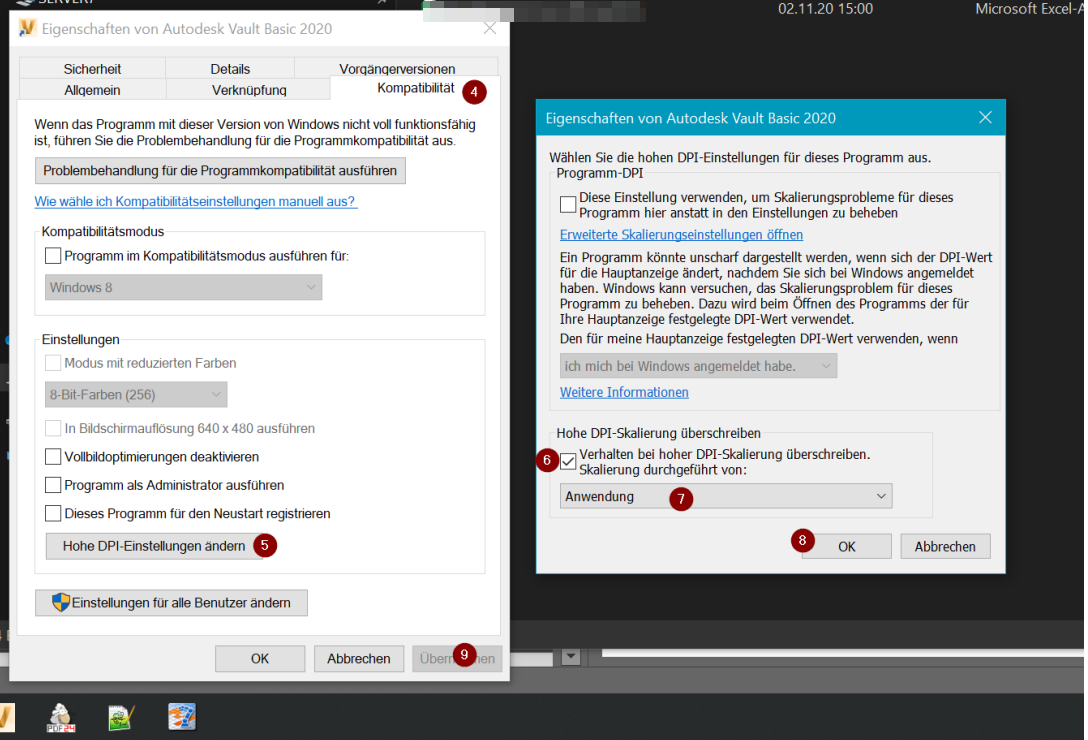Toggle the Programm-DPI setting checkbox
The height and width of the screenshot is (740, 1088).
[568, 204]
